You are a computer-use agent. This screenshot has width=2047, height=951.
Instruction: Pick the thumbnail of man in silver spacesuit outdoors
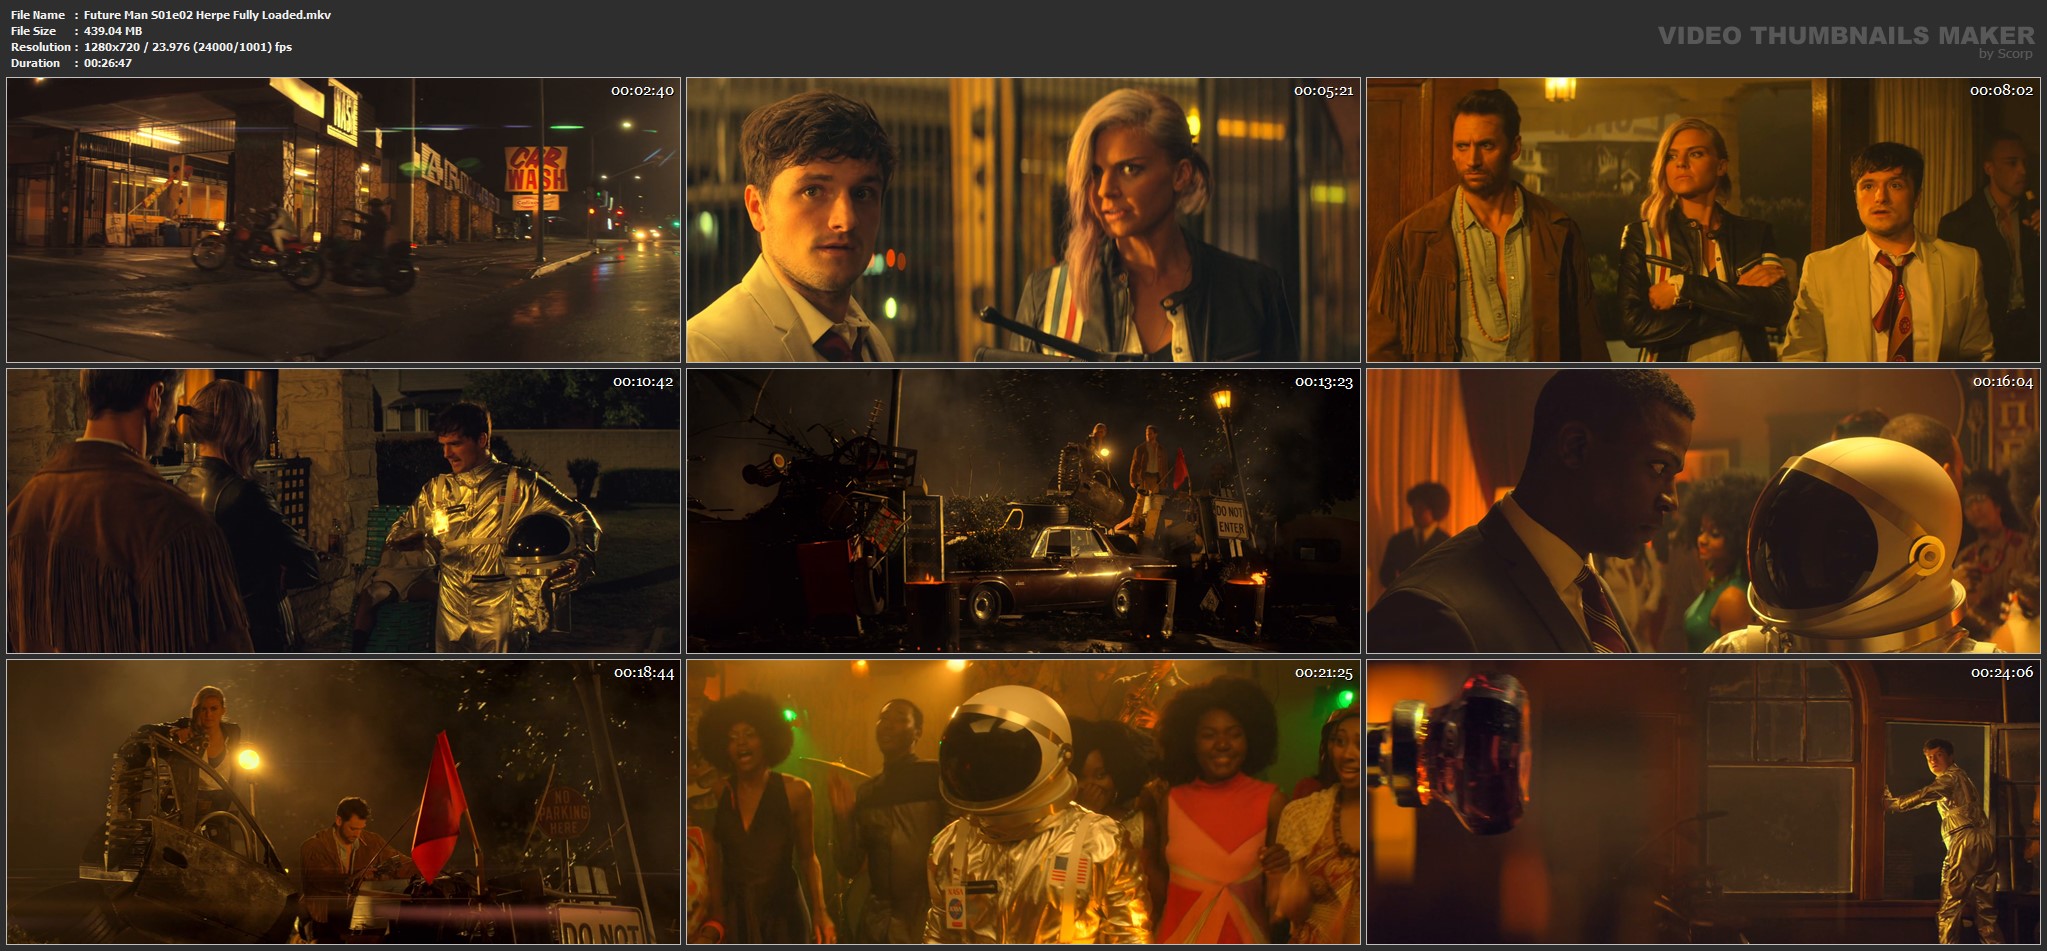[343, 511]
